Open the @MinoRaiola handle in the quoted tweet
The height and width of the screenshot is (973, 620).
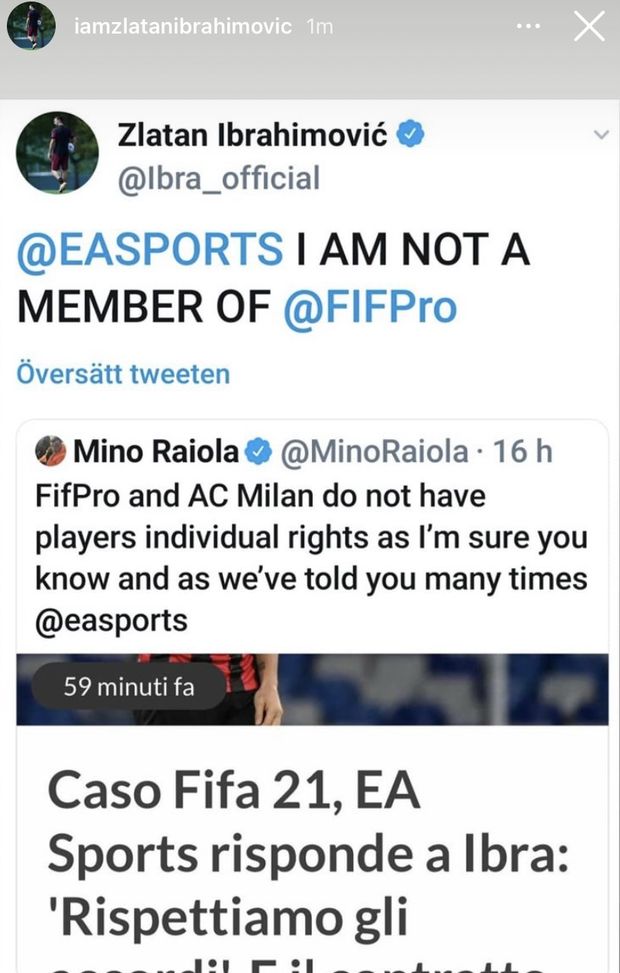373,452
